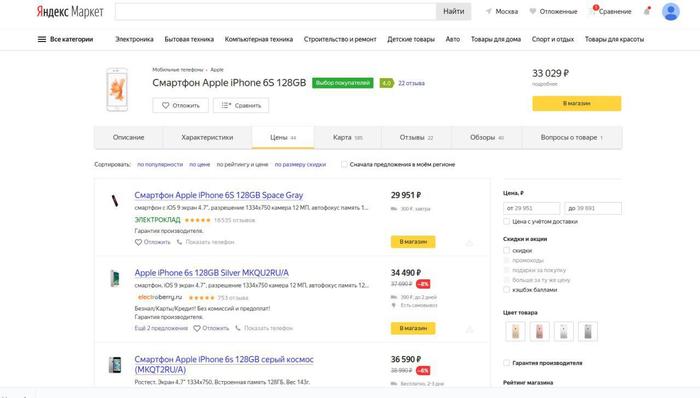
Task: Click the Найти search button
Action: click(454, 12)
